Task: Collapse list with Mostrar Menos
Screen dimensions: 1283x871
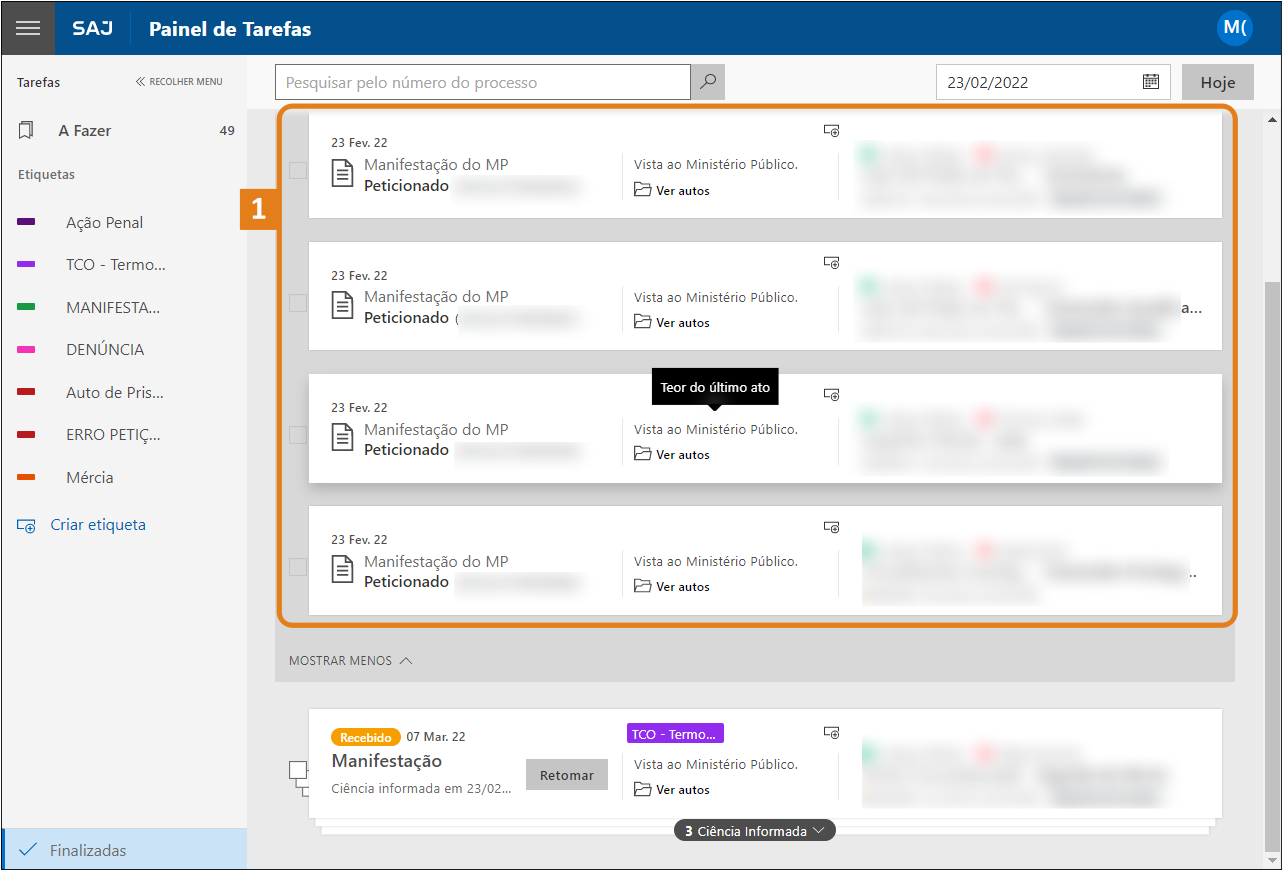Action: tap(350, 661)
